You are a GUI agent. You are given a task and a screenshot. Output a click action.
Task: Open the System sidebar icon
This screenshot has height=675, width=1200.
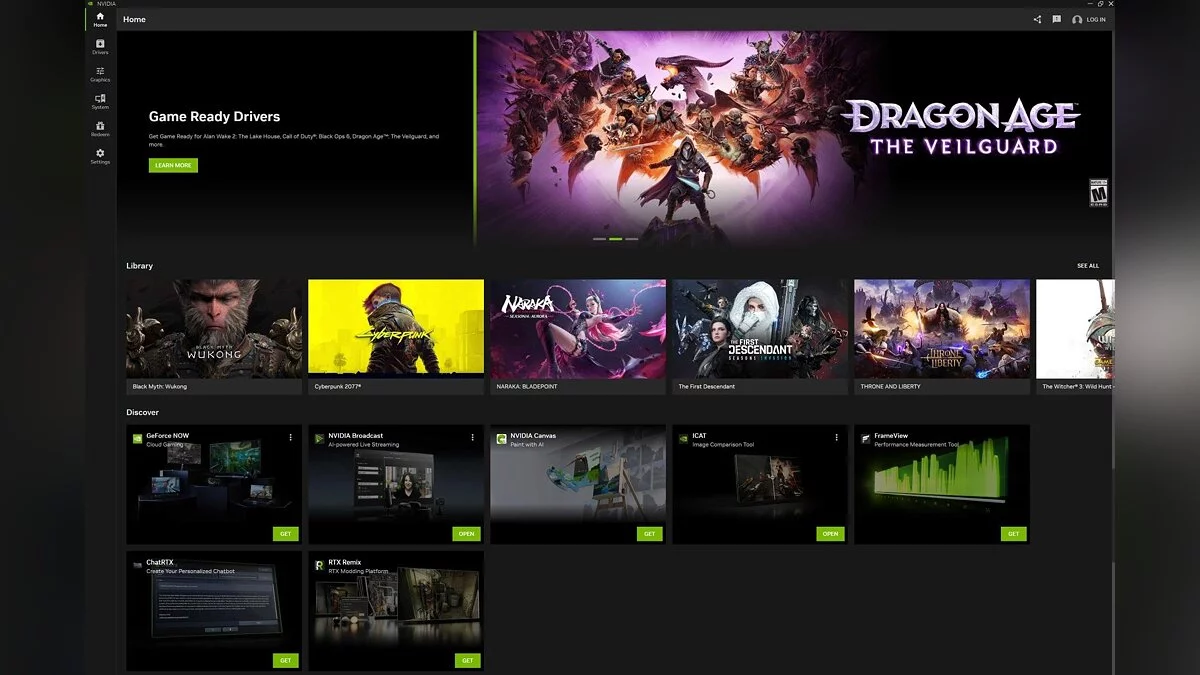point(100,101)
